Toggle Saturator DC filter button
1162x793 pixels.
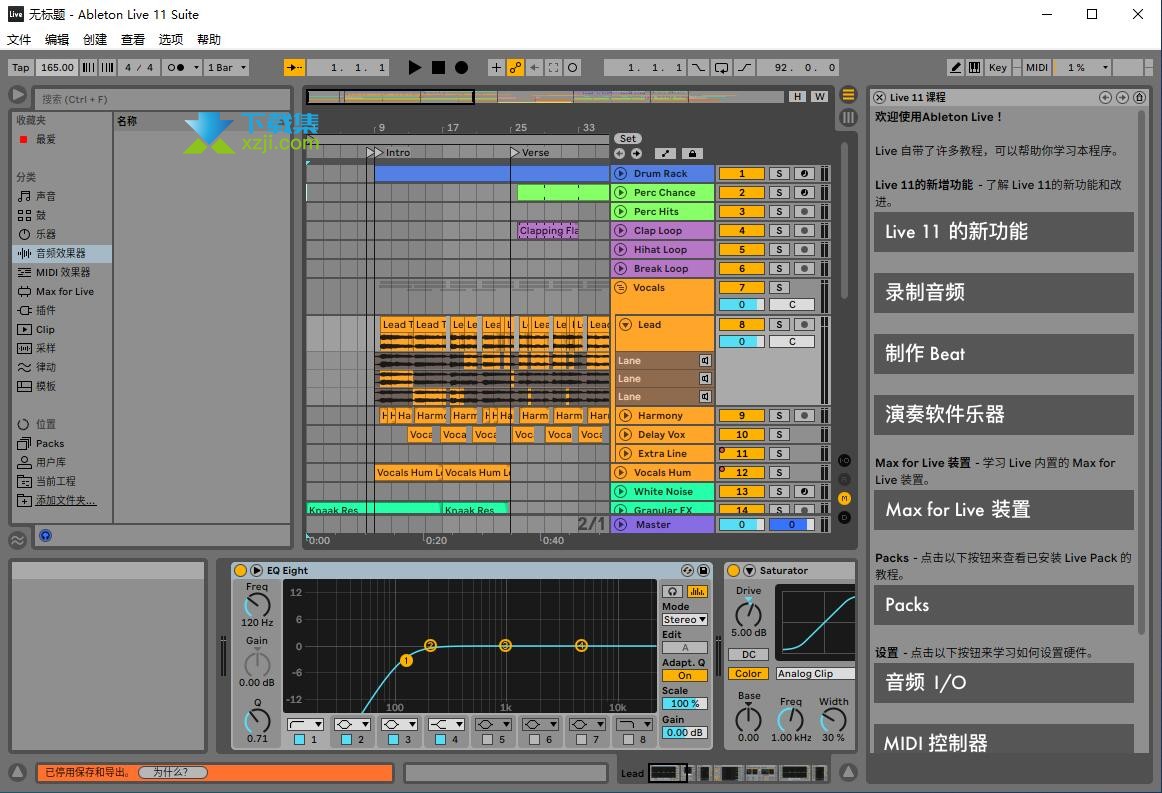click(x=748, y=654)
